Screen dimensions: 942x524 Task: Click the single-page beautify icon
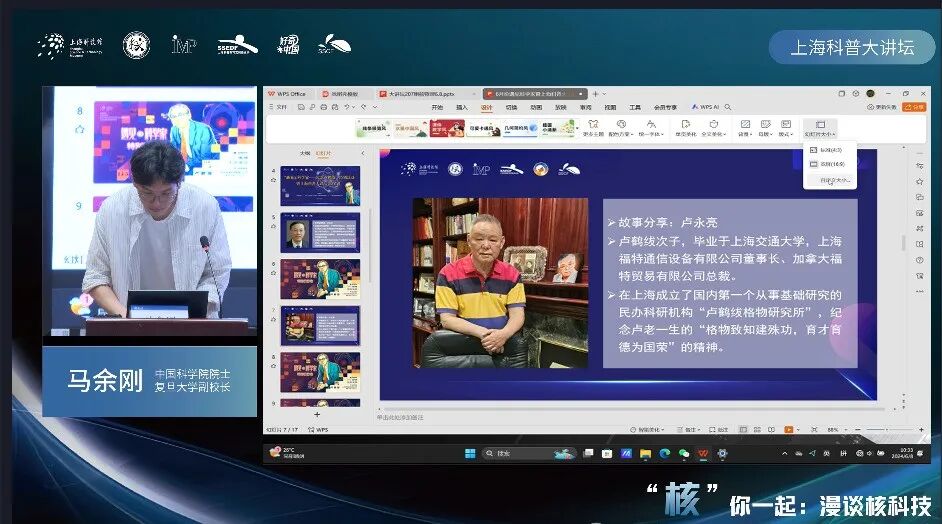[685, 124]
